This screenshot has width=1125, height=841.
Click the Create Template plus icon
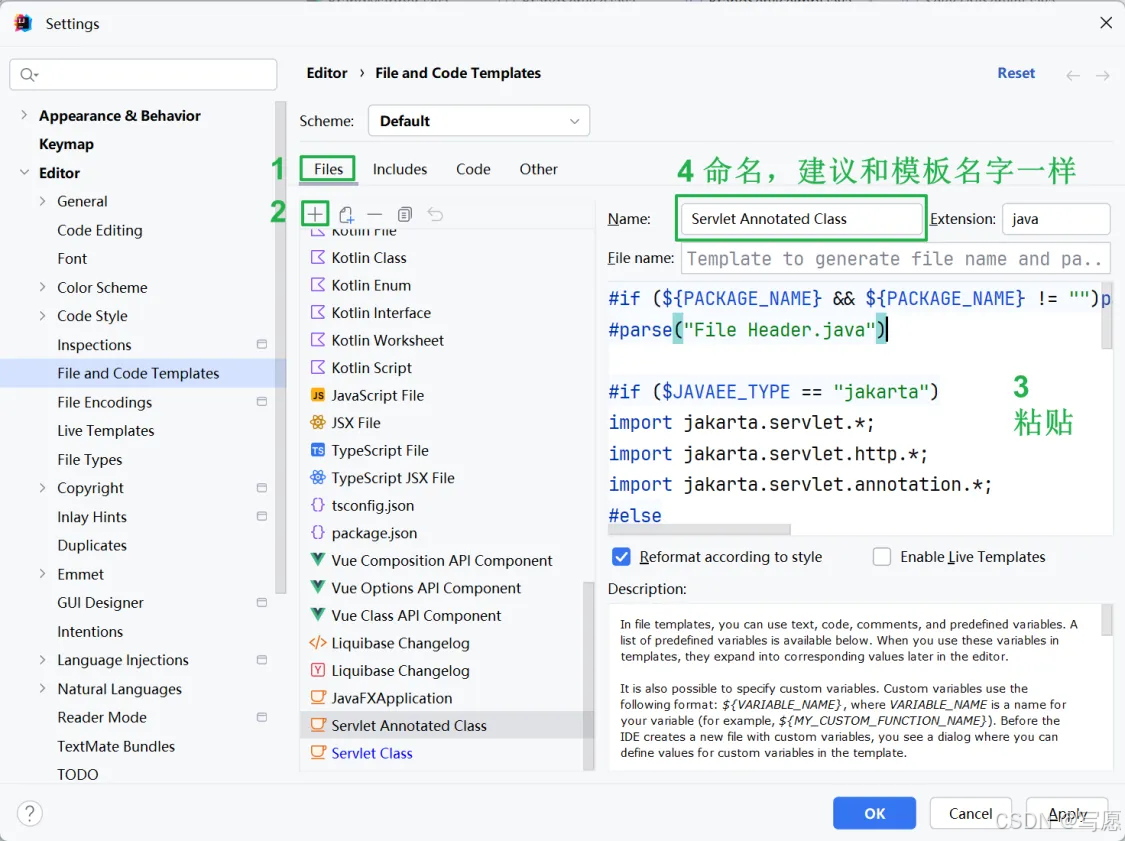point(315,214)
